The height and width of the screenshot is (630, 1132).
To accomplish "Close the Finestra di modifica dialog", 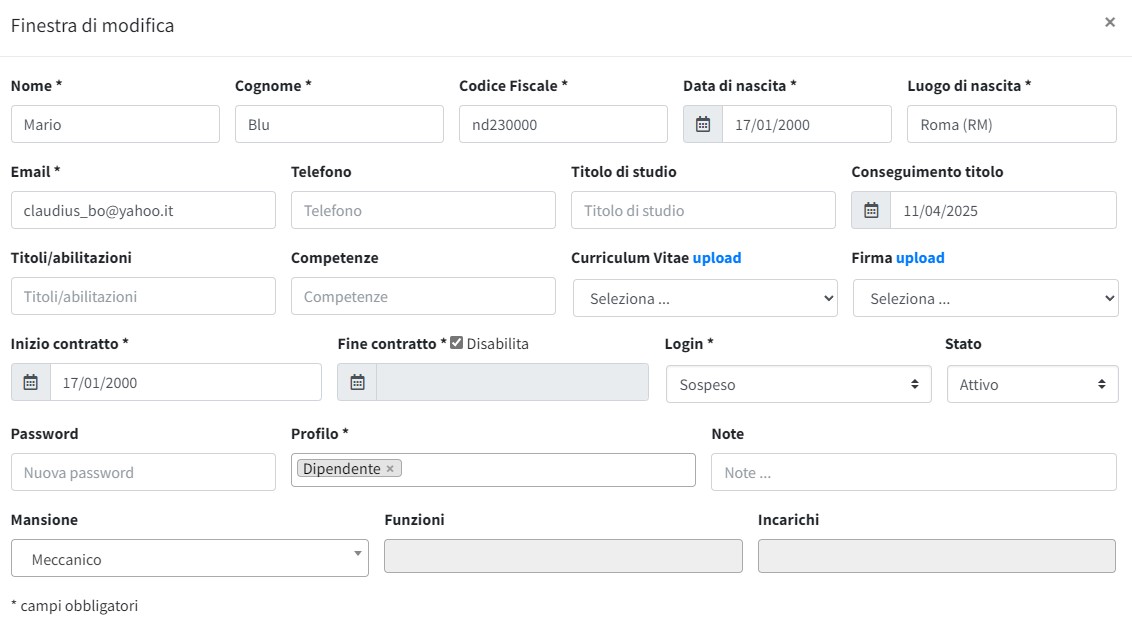I will click(1109, 22).
